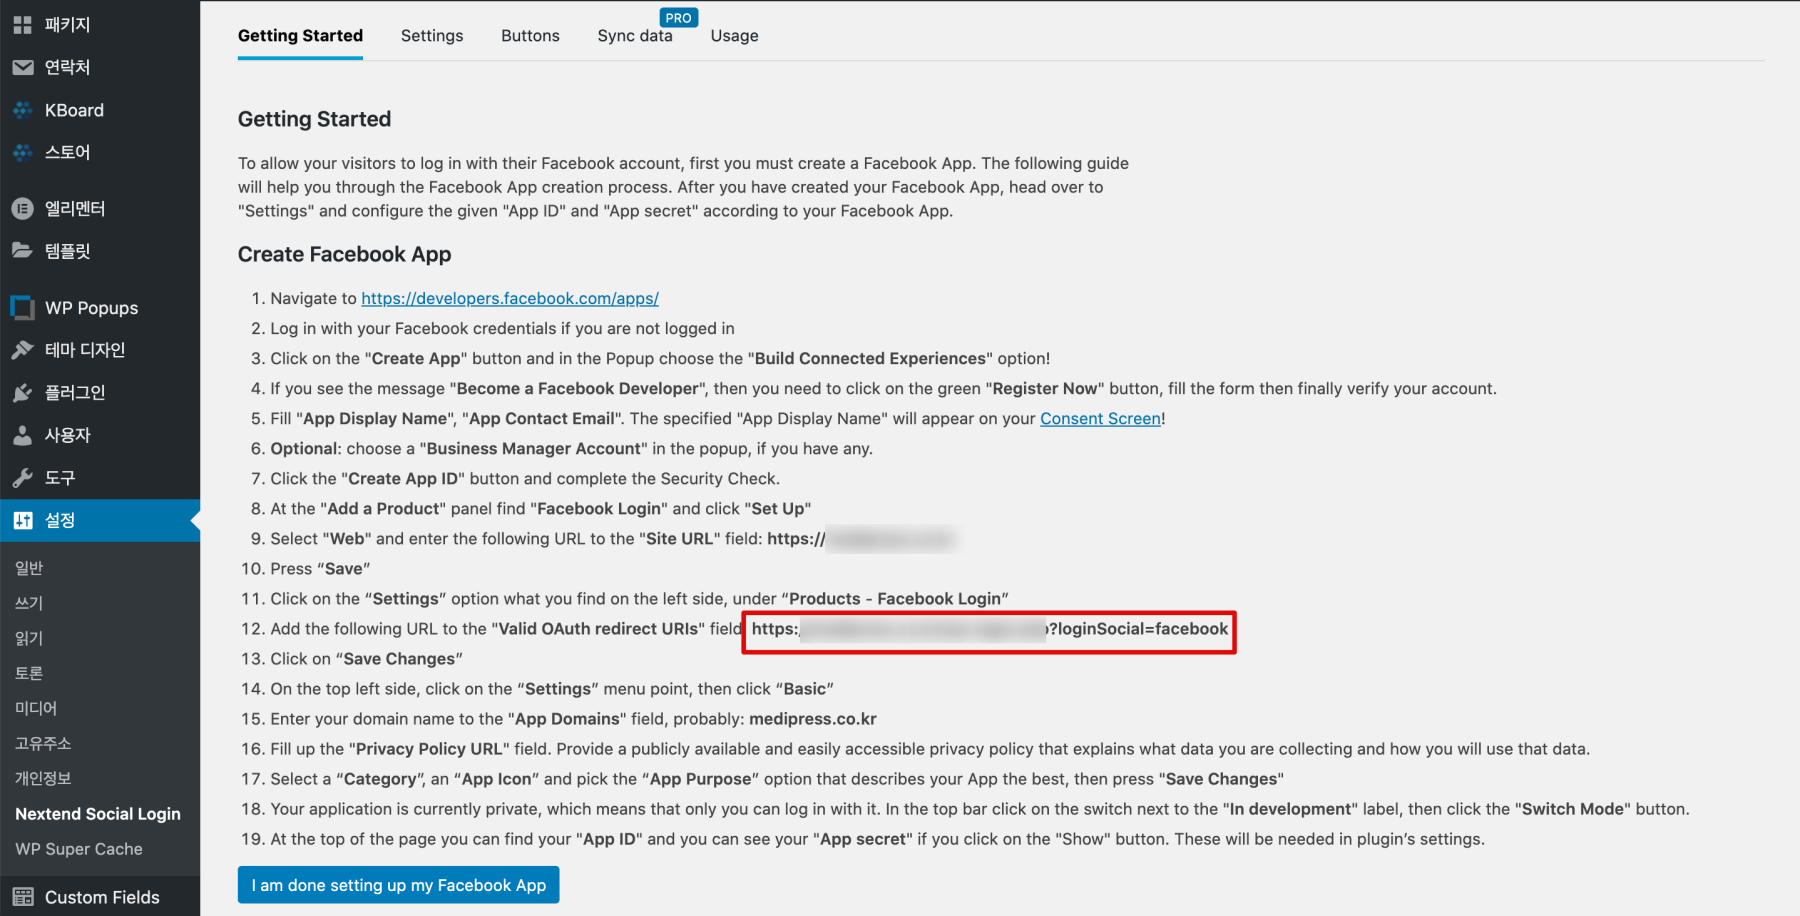Viewport: 1800px width, 916px height.
Task: Open Custom Fields menu item
Action: pyautogui.click(x=100, y=897)
